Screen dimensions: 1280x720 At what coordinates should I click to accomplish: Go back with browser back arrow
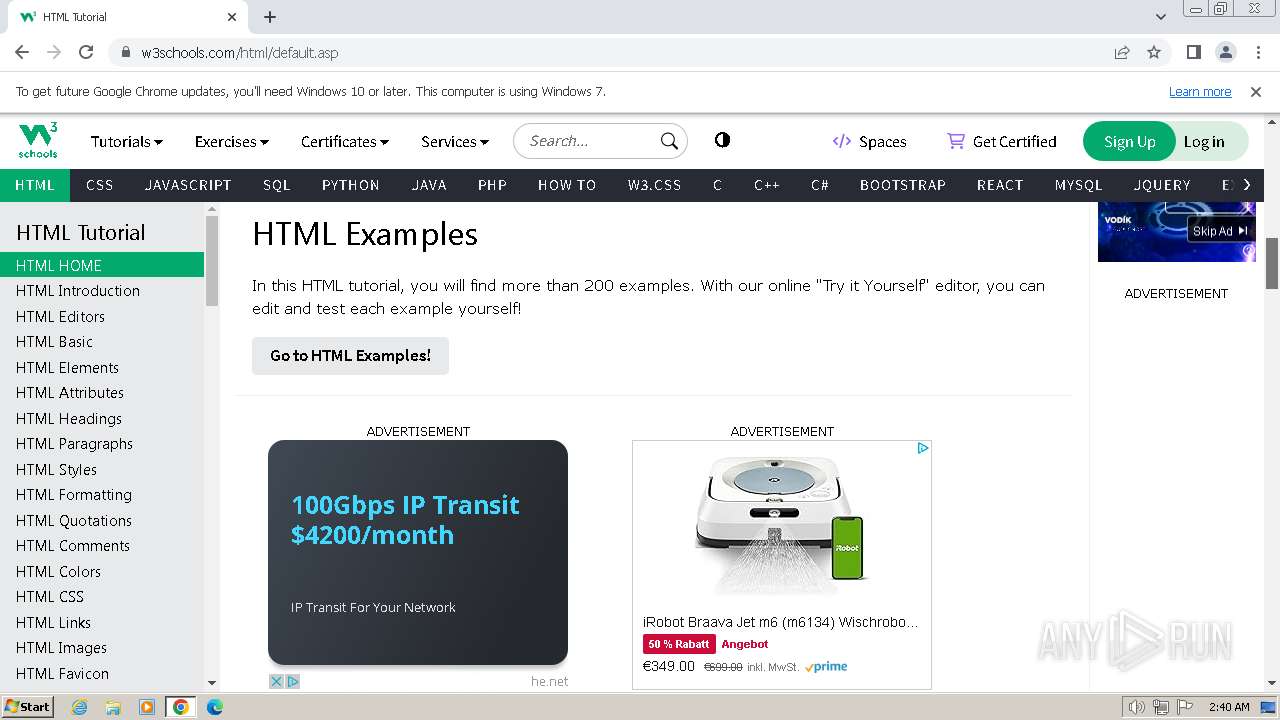pyautogui.click(x=22, y=52)
